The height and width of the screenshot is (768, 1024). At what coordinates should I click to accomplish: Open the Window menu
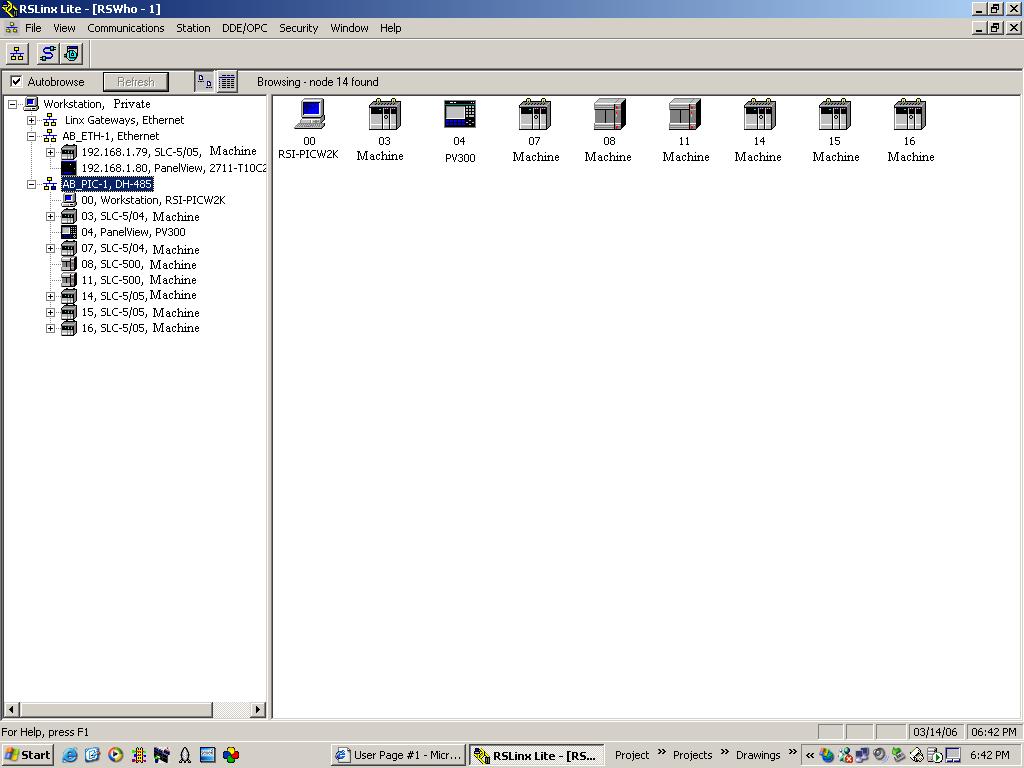click(x=349, y=28)
